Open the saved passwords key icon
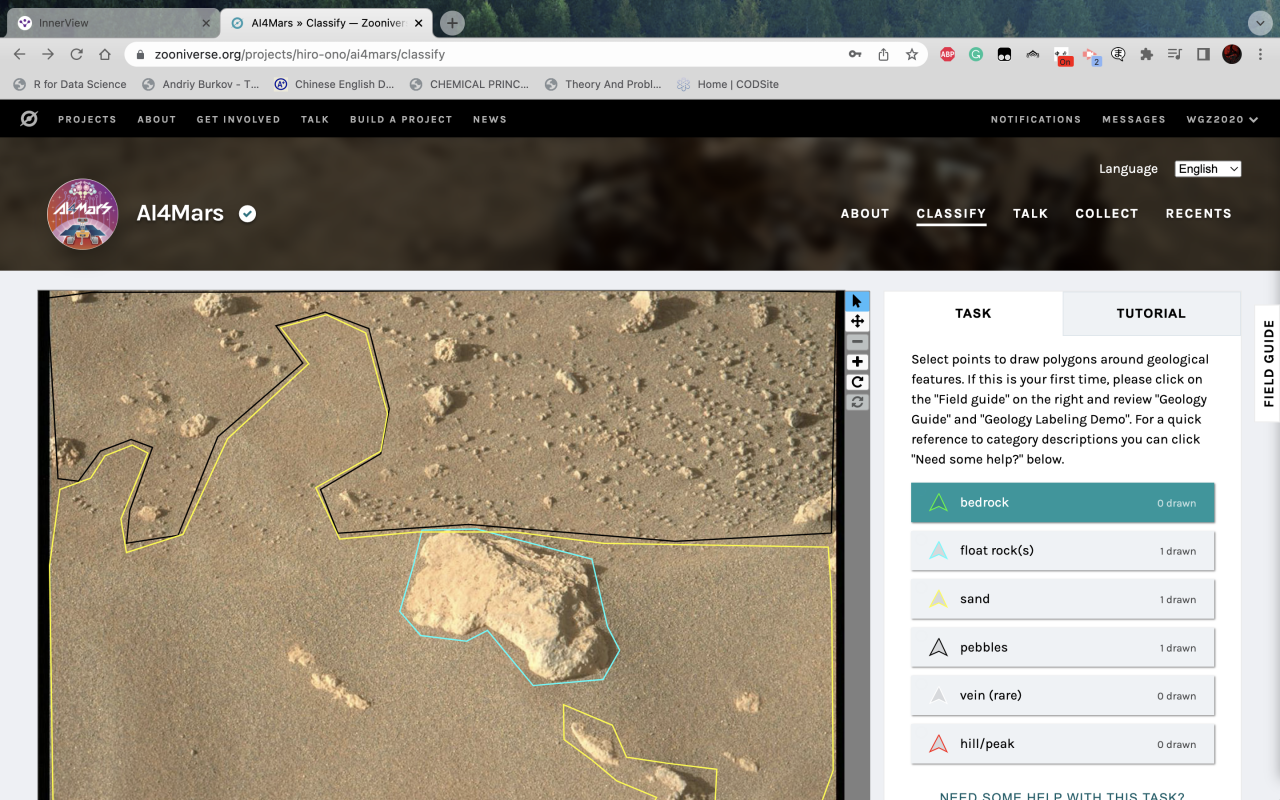 pos(855,54)
